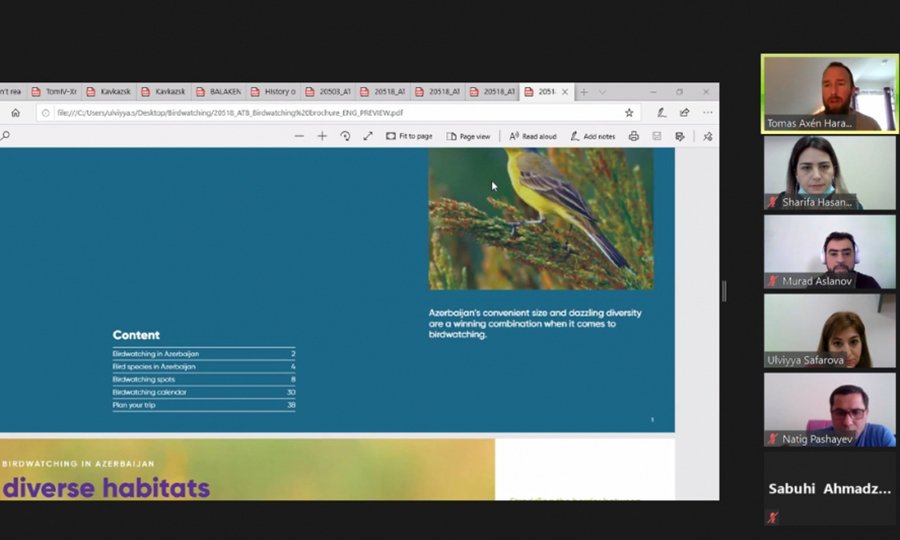The width and height of the screenshot is (900, 540).
Task: Click 'Birdwatching spots' contents entry
Action: [204, 379]
